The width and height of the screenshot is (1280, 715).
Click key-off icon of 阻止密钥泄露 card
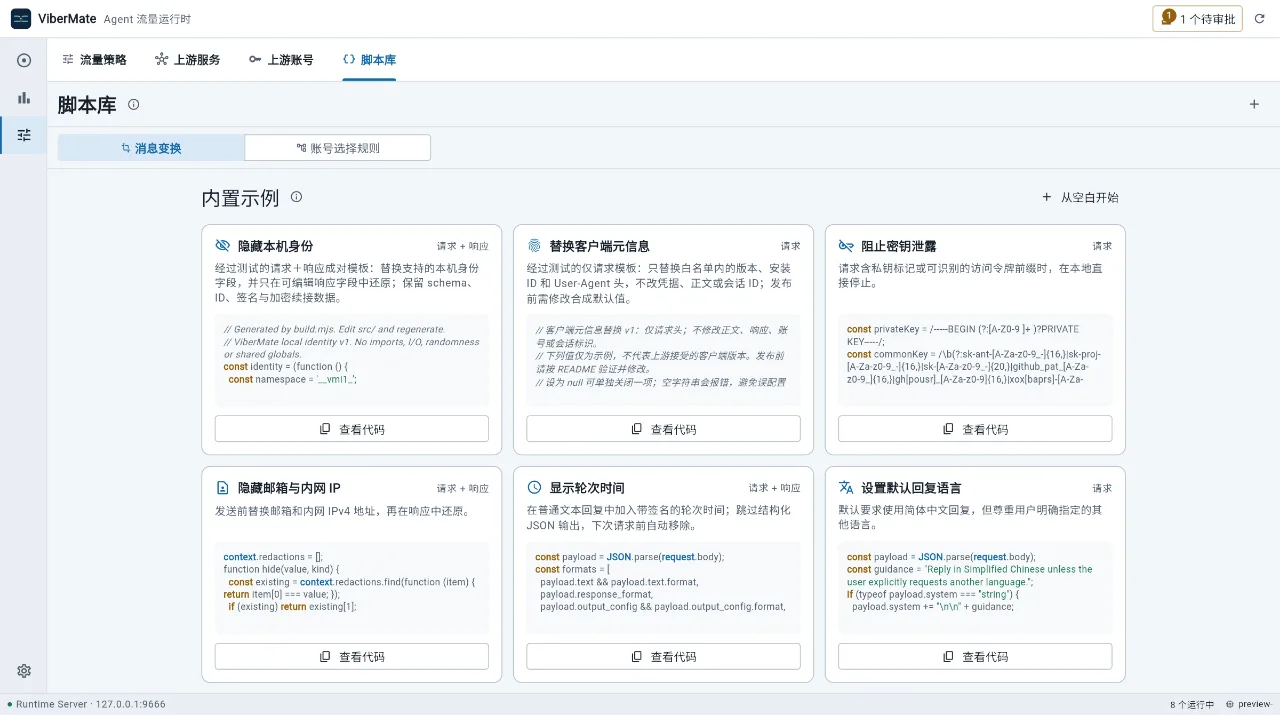pos(846,246)
